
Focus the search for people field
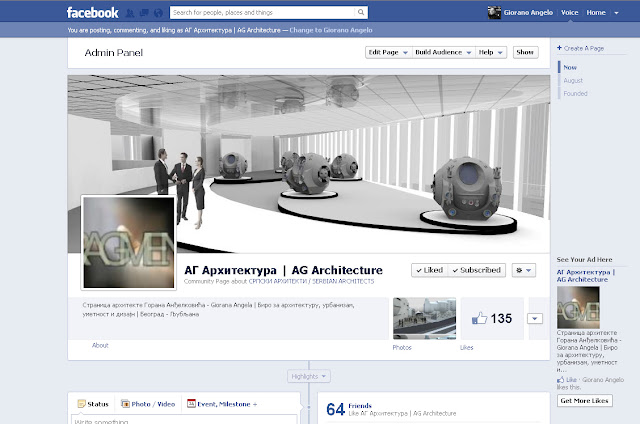[x=262, y=12]
